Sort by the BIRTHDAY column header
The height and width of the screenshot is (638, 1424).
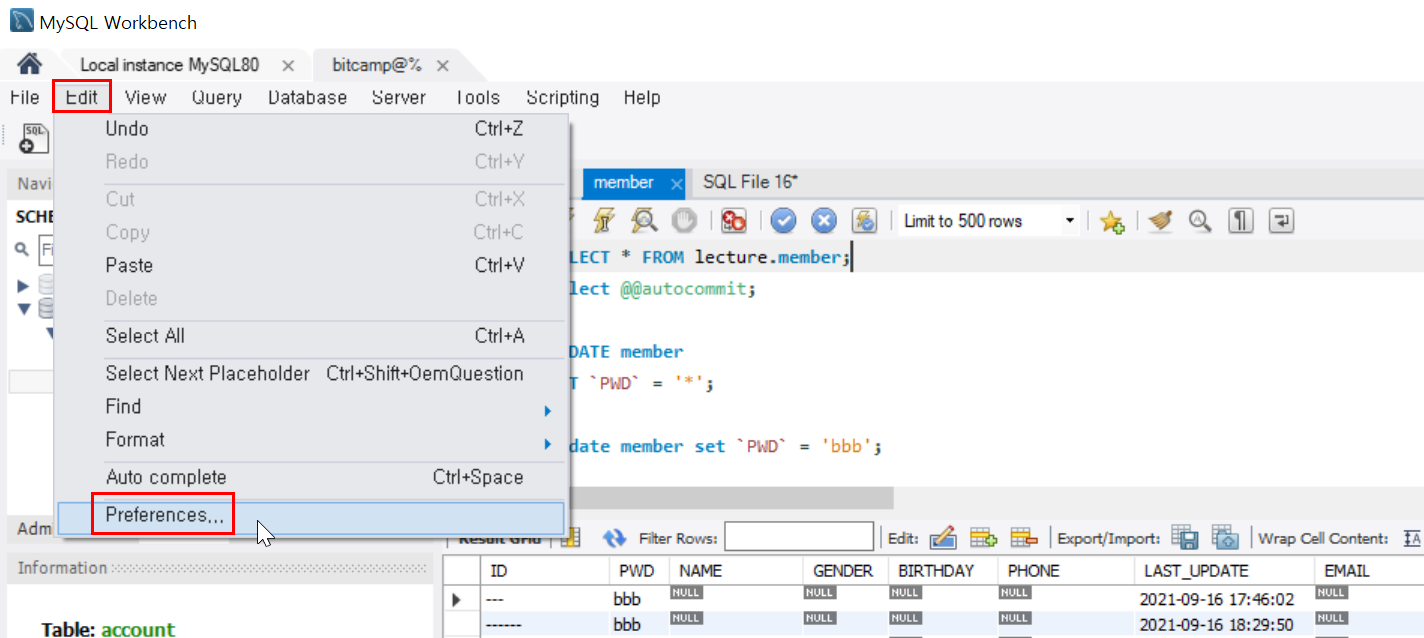pyautogui.click(x=942, y=571)
